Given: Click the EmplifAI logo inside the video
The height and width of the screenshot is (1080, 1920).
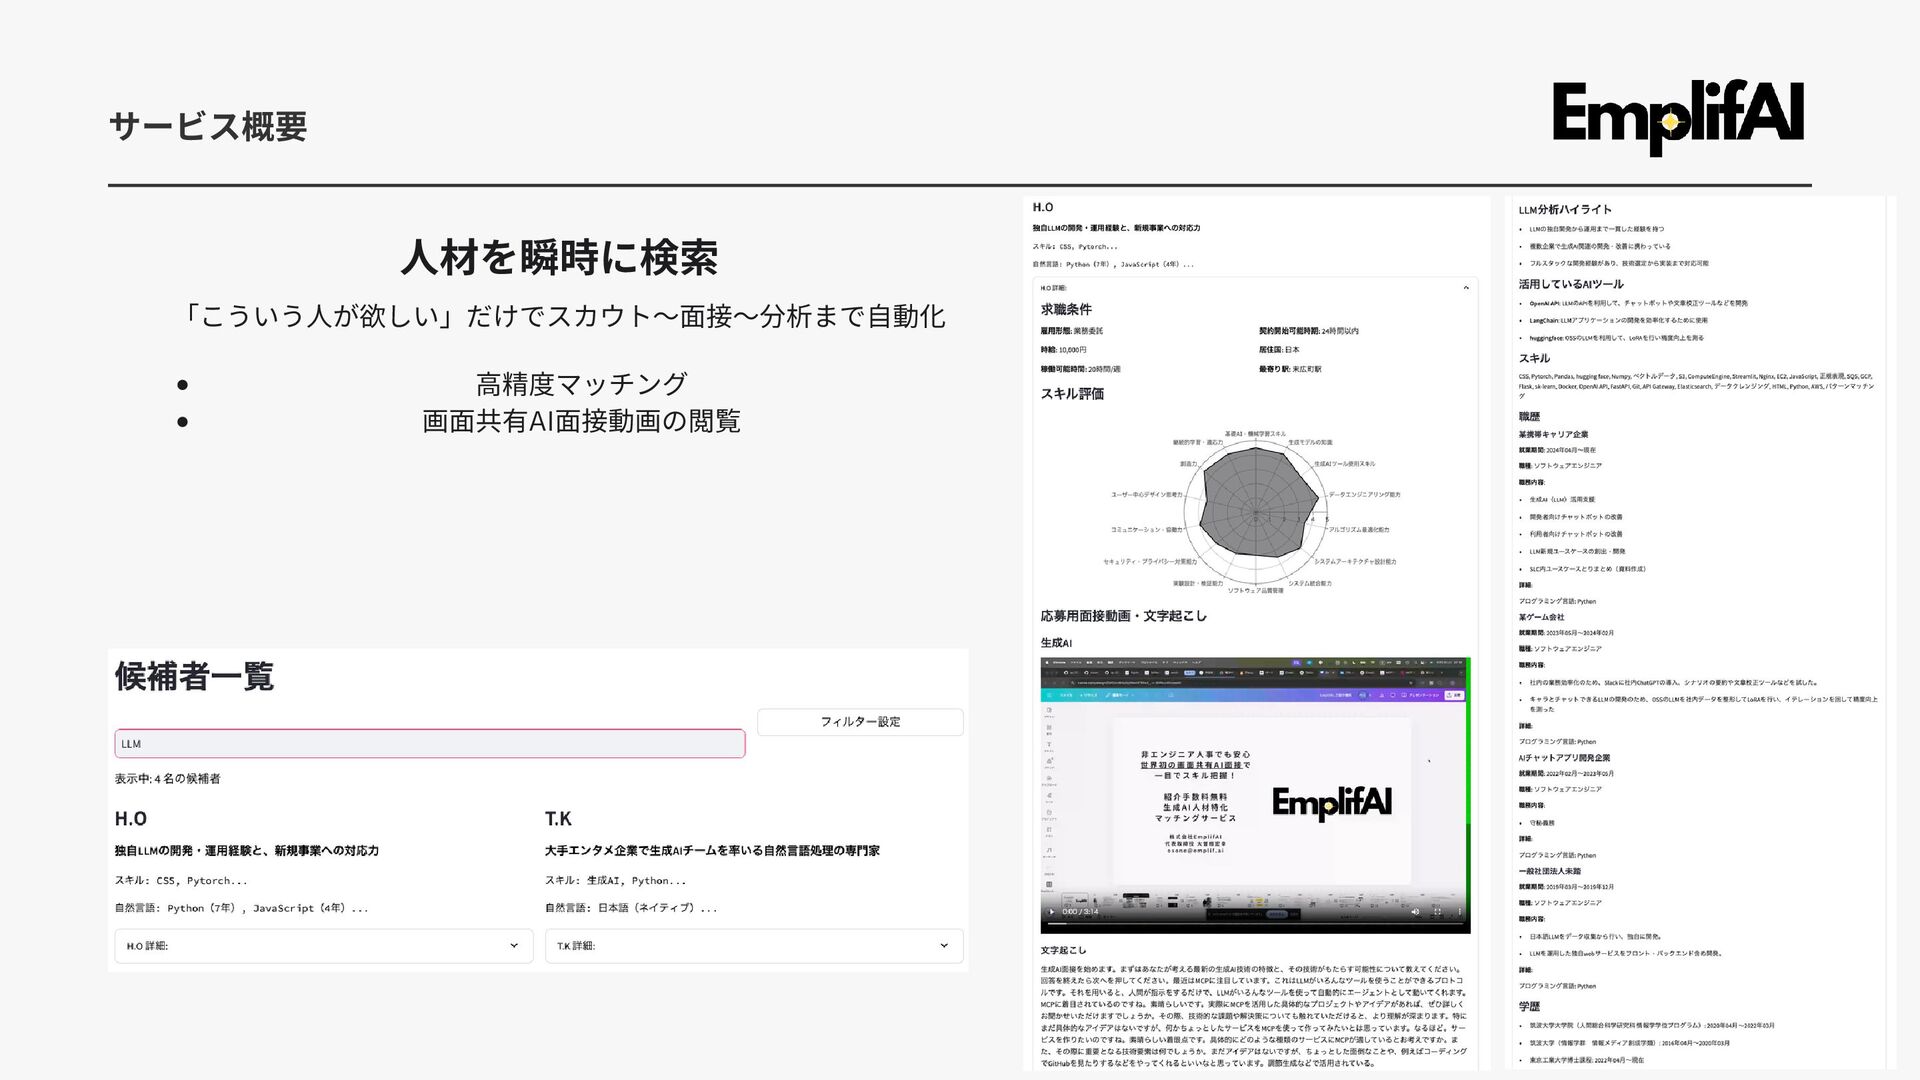Looking at the screenshot, I should pyautogui.click(x=1331, y=803).
